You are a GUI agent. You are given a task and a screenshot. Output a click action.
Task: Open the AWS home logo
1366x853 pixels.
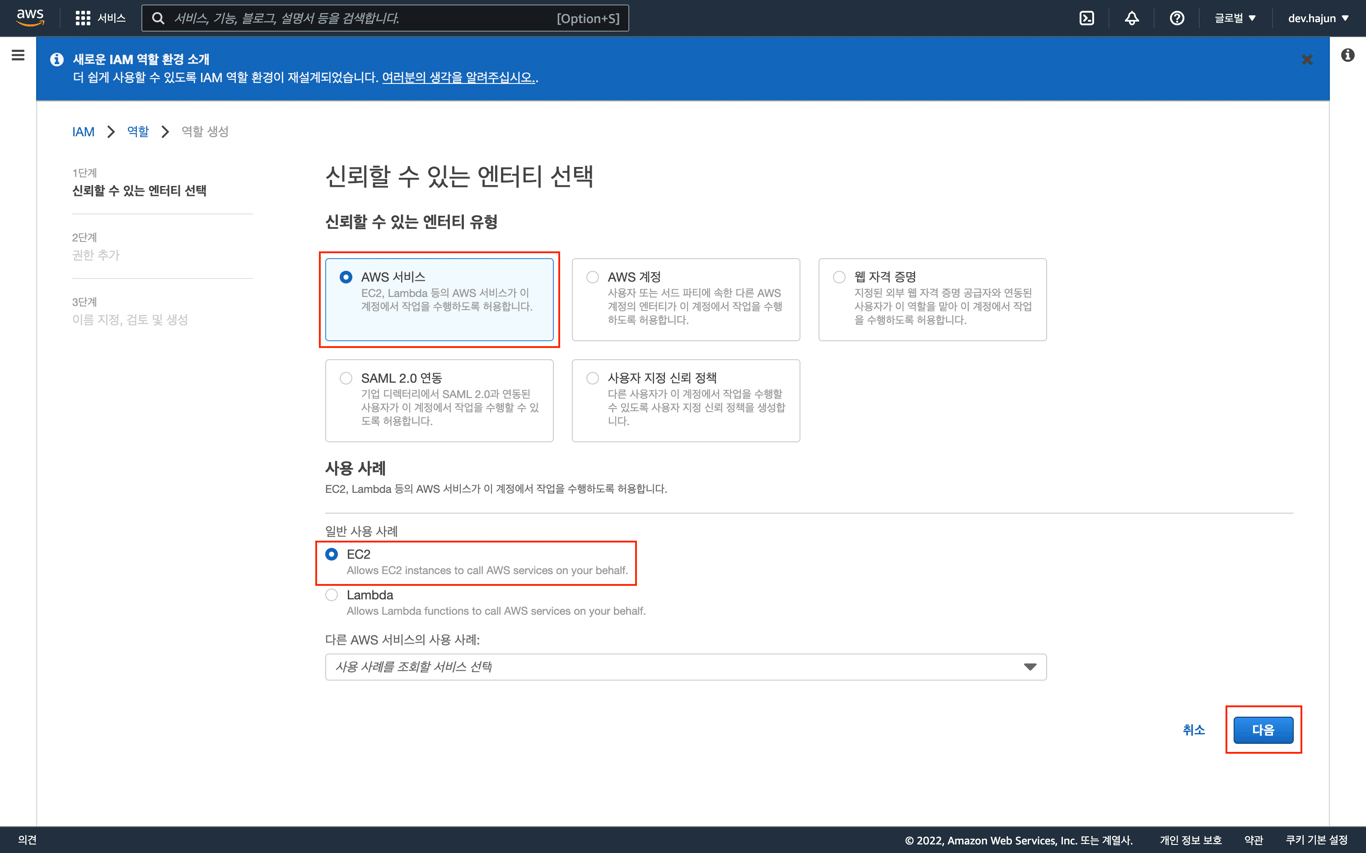click(x=30, y=17)
